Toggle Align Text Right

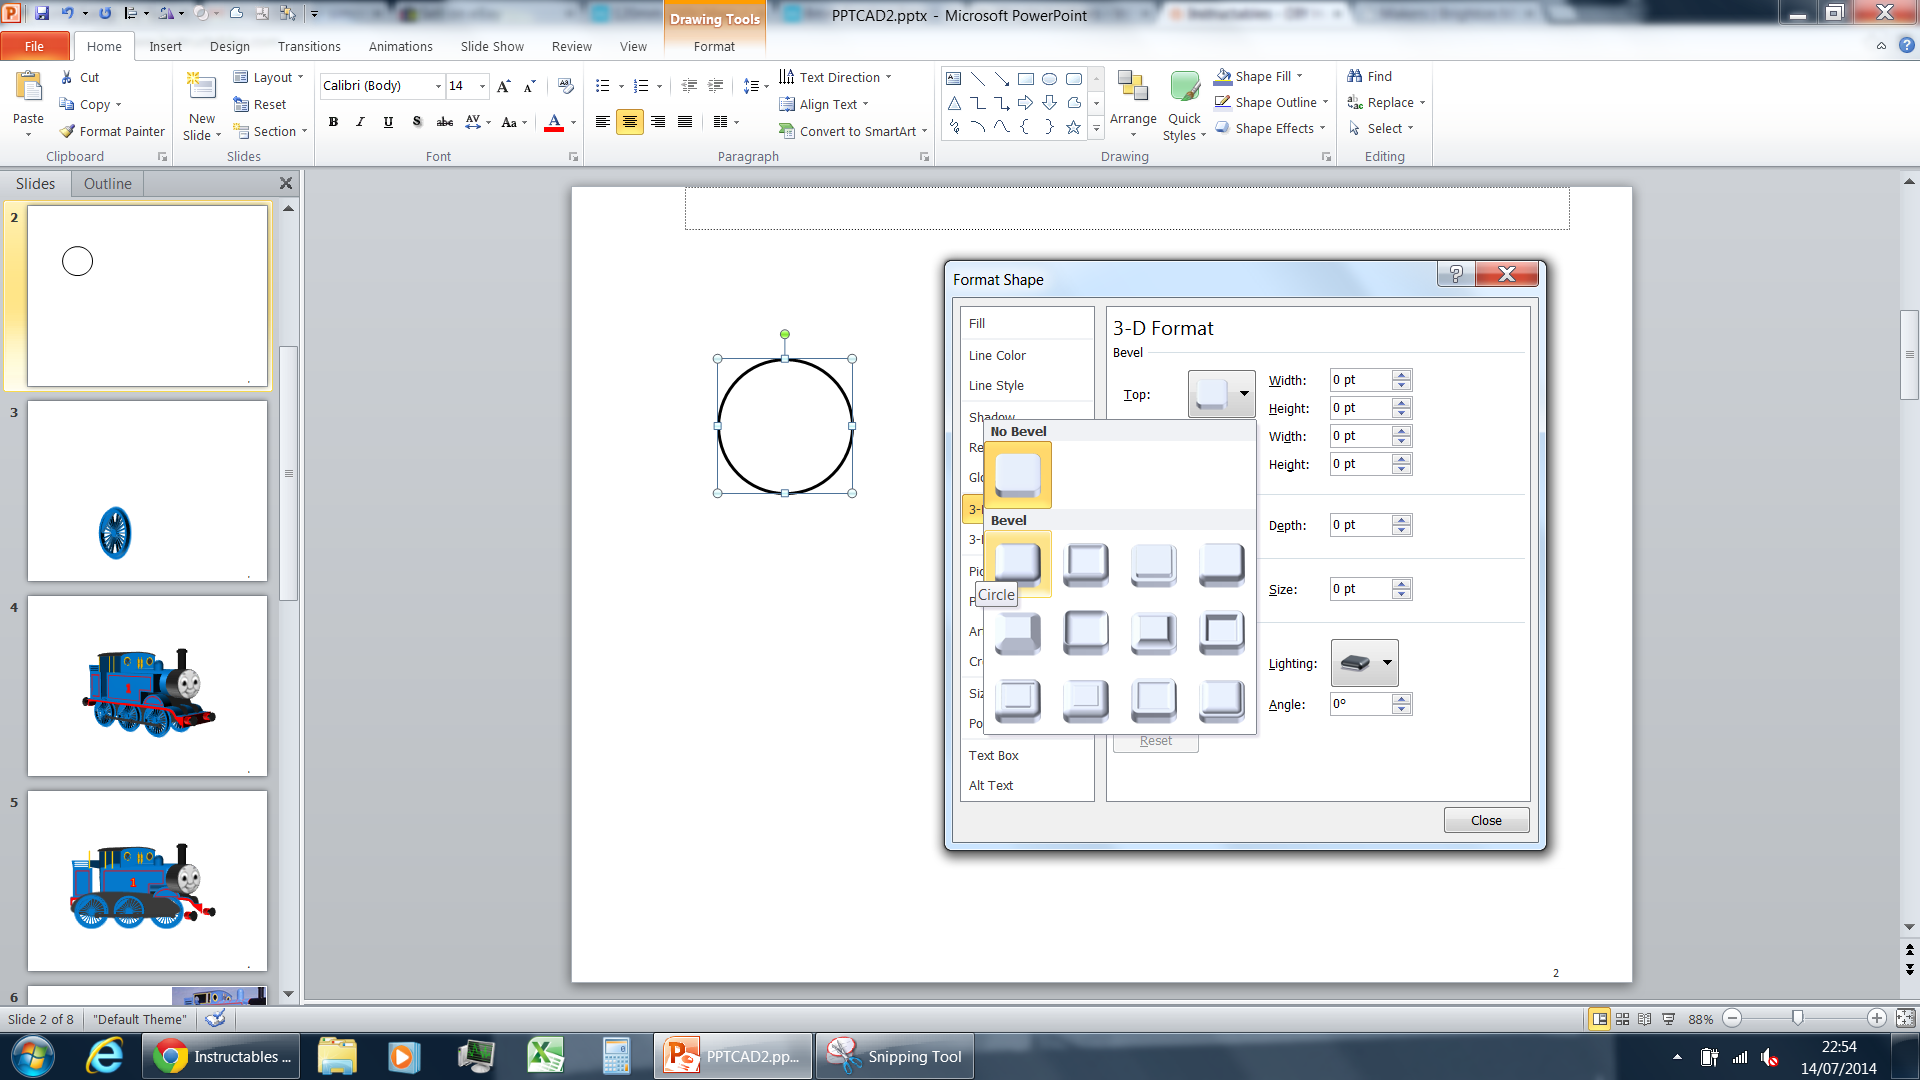coord(657,122)
